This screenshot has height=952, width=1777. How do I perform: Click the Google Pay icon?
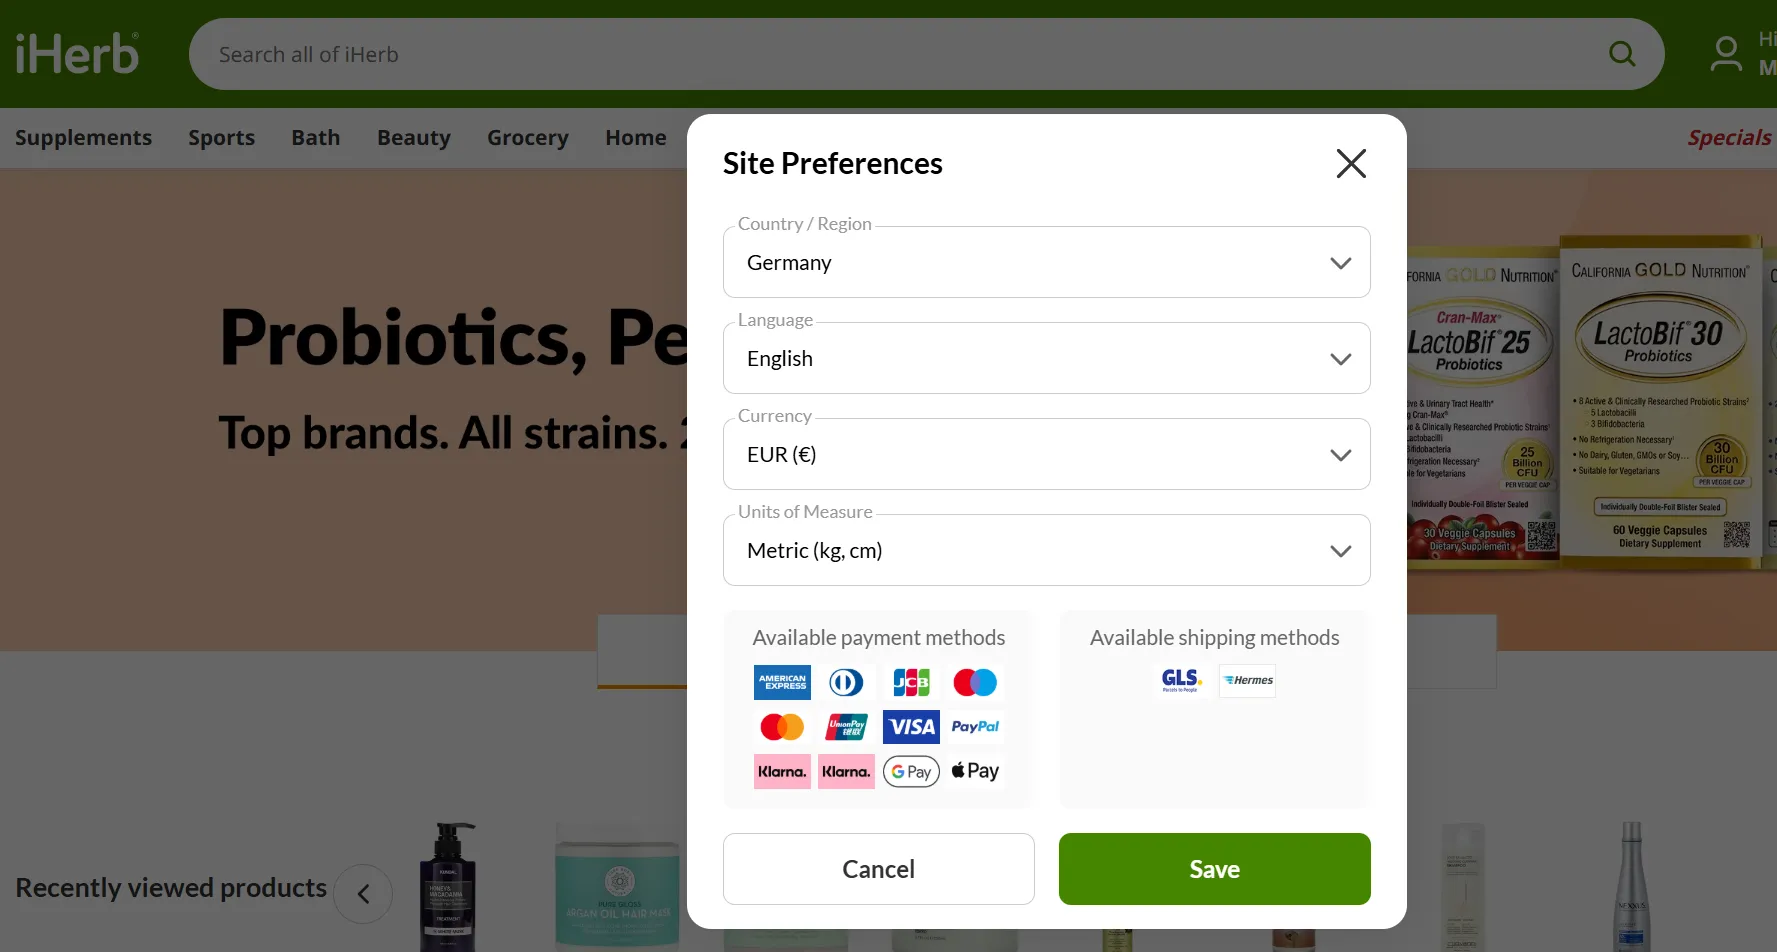(x=911, y=771)
